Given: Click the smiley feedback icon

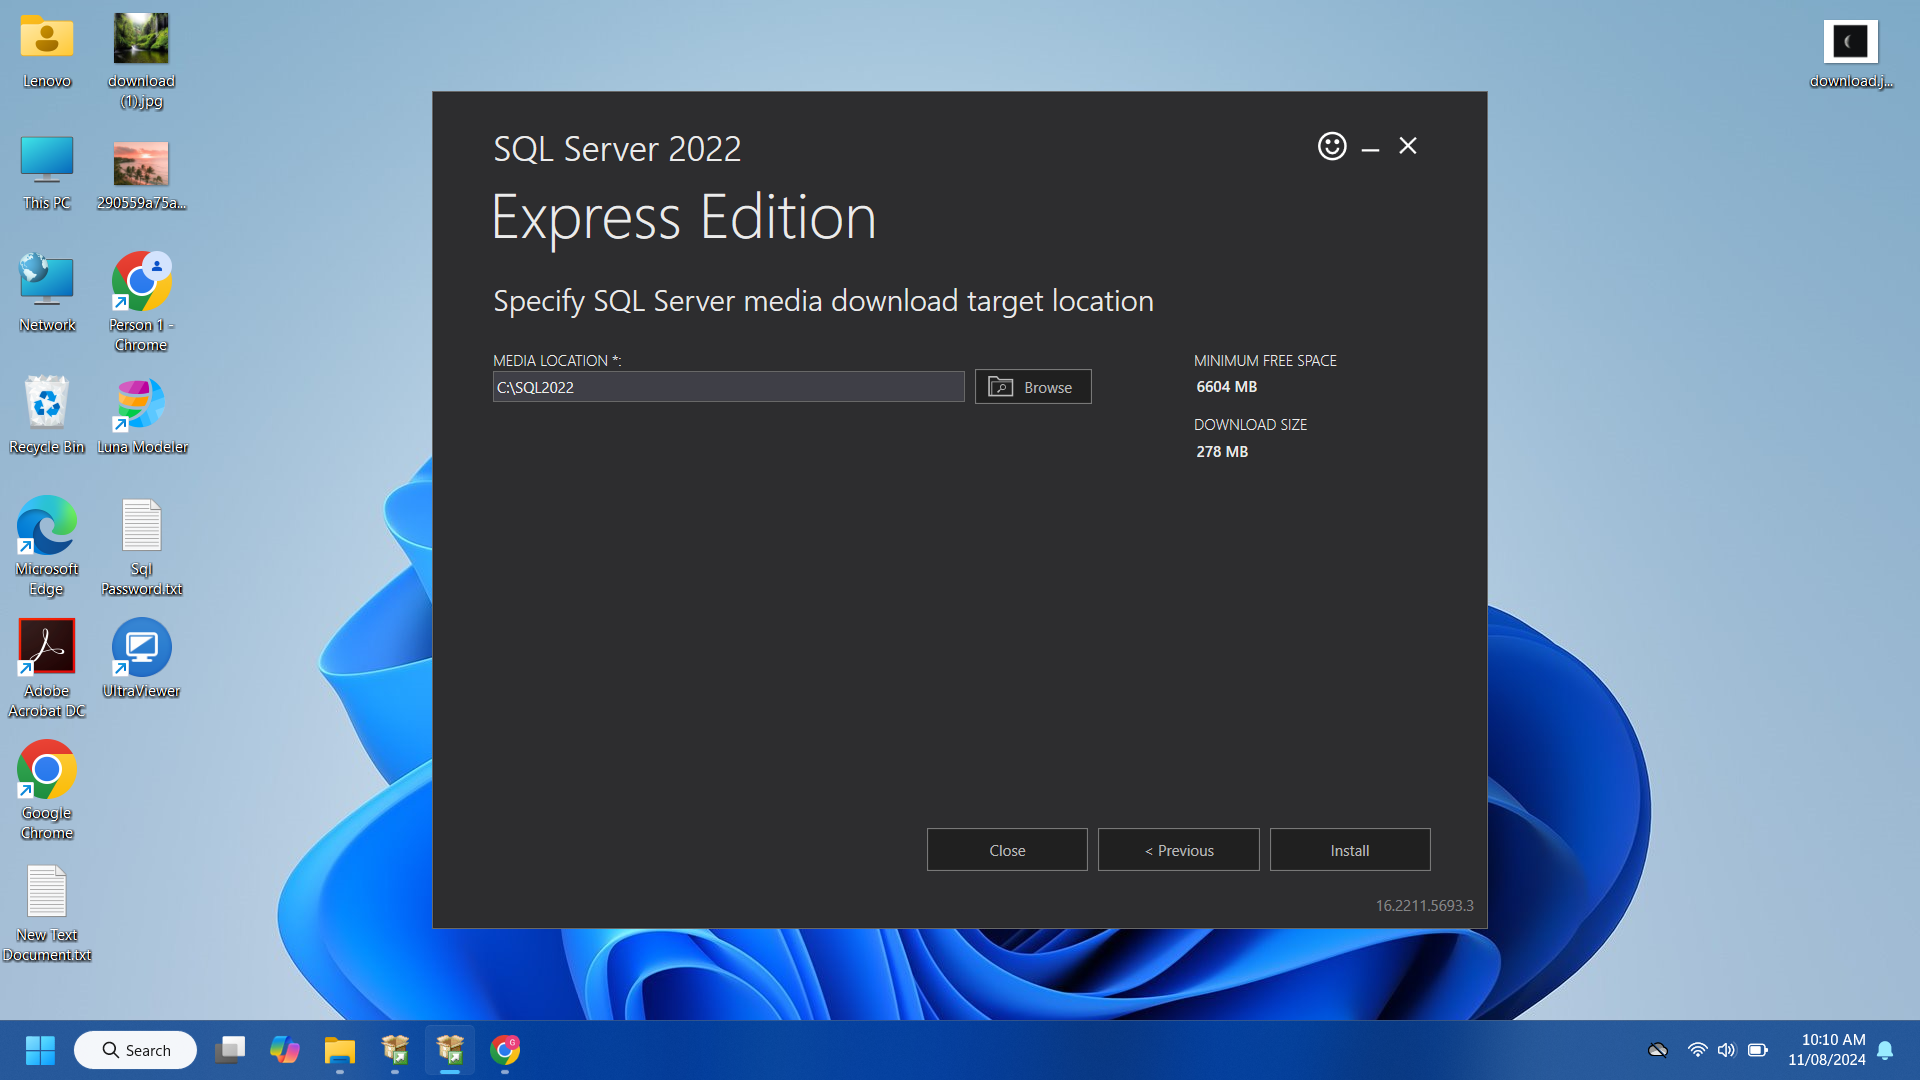Looking at the screenshot, I should 1331,146.
